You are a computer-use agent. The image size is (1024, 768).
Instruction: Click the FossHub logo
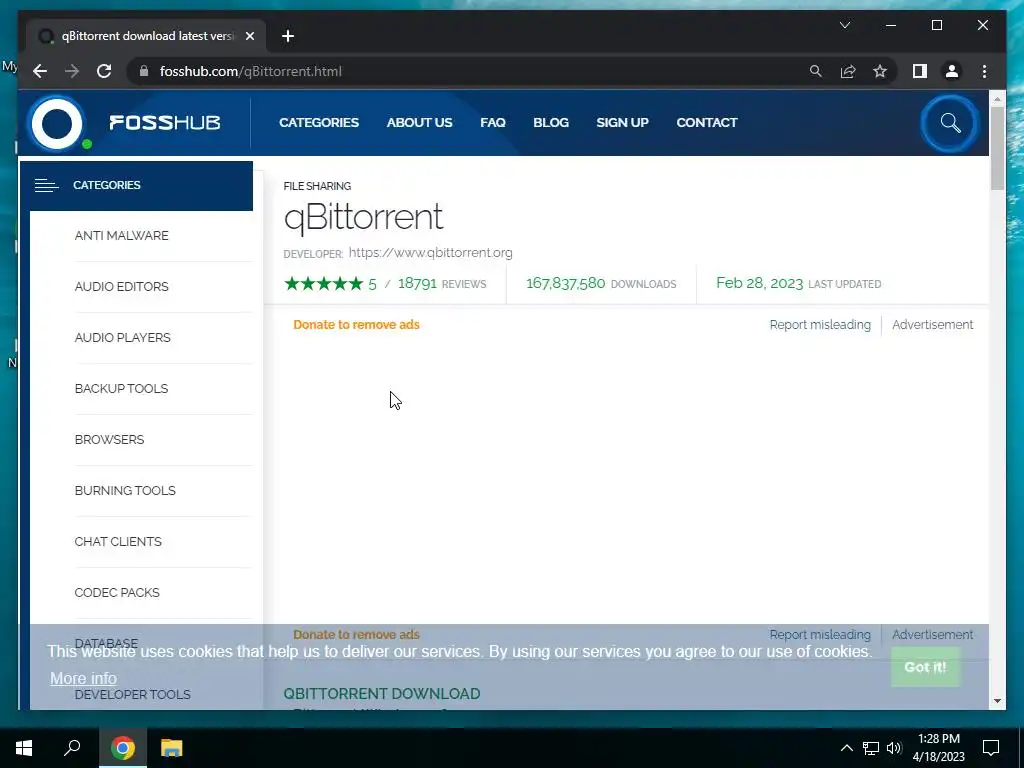point(124,123)
